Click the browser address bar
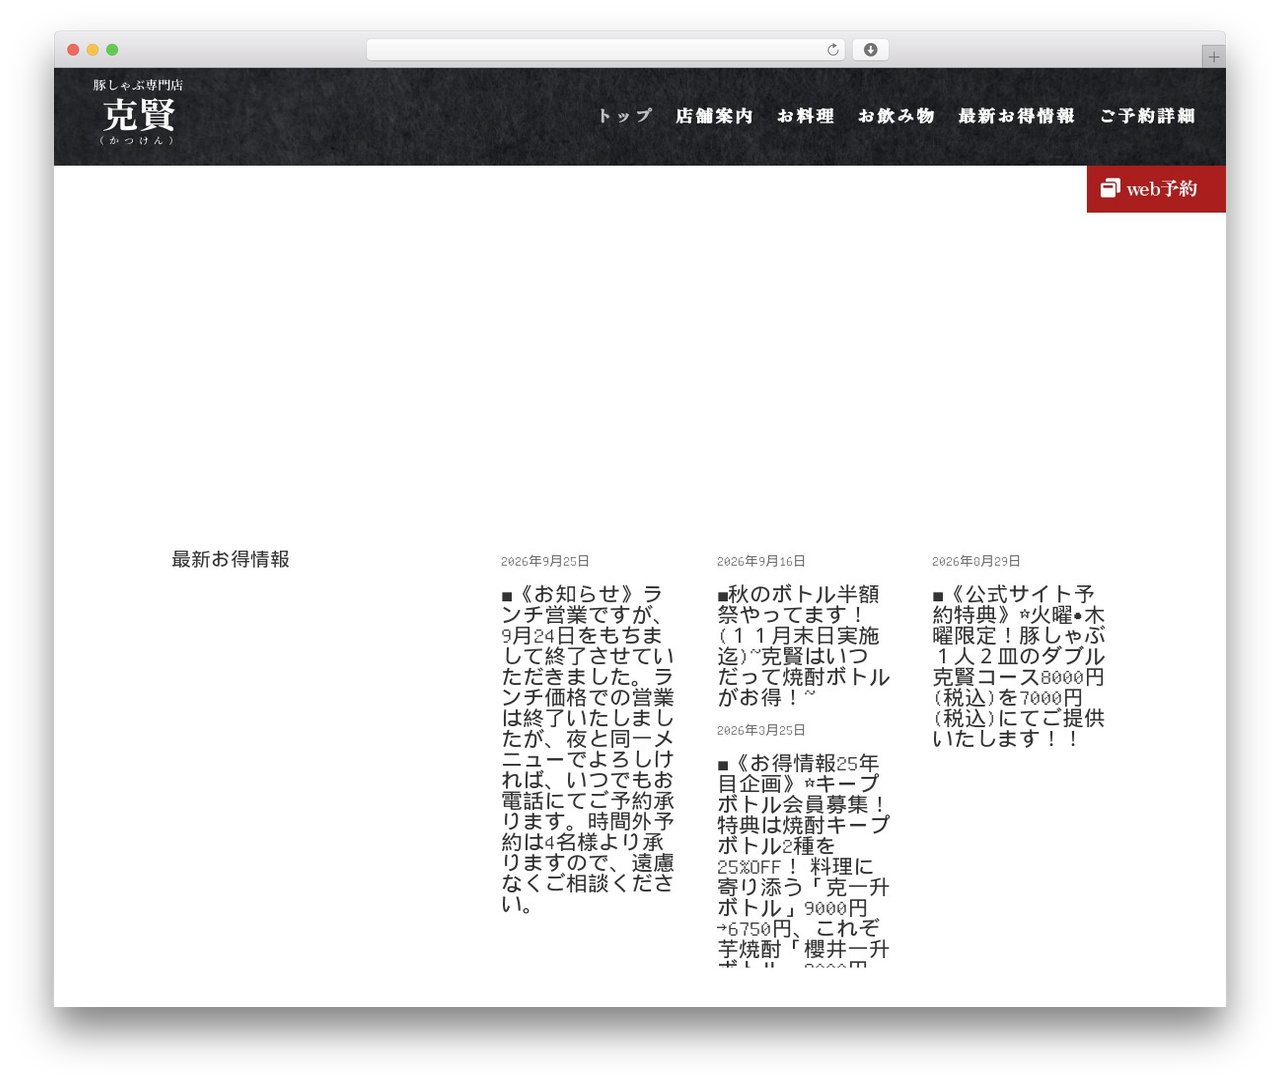The width and height of the screenshot is (1280, 1084). pyautogui.click(x=606, y=50)
